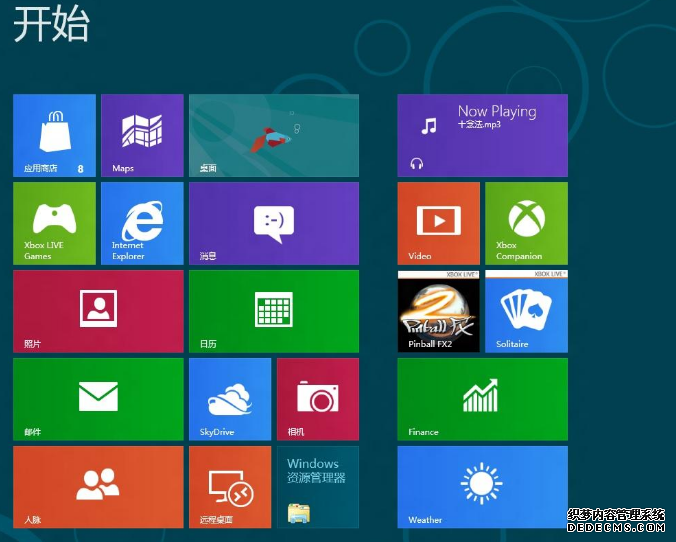The height and width of the screenshot is (542, 676).
Task: Launch the Pinball FX2 game tile
Action: point(438,311)
